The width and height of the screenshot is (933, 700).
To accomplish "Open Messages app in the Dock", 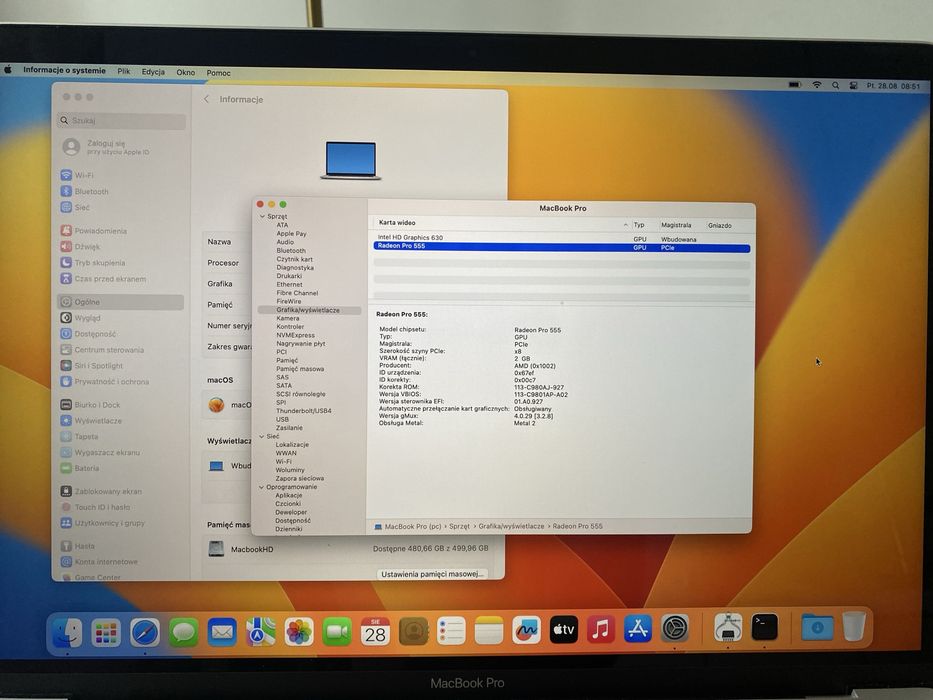I will (183, 632).
